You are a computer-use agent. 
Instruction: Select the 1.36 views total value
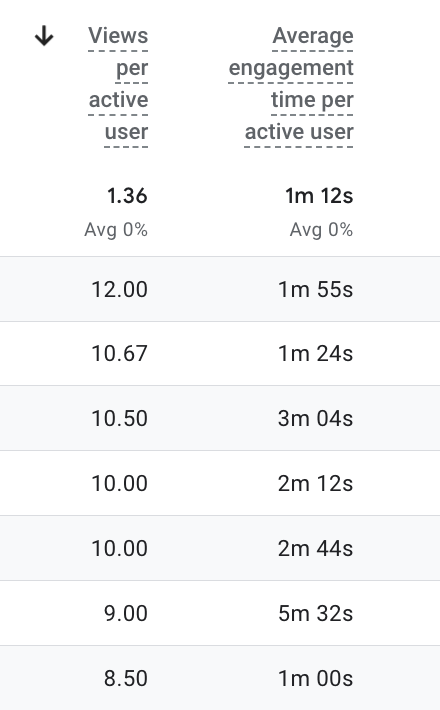click(127, 196)
